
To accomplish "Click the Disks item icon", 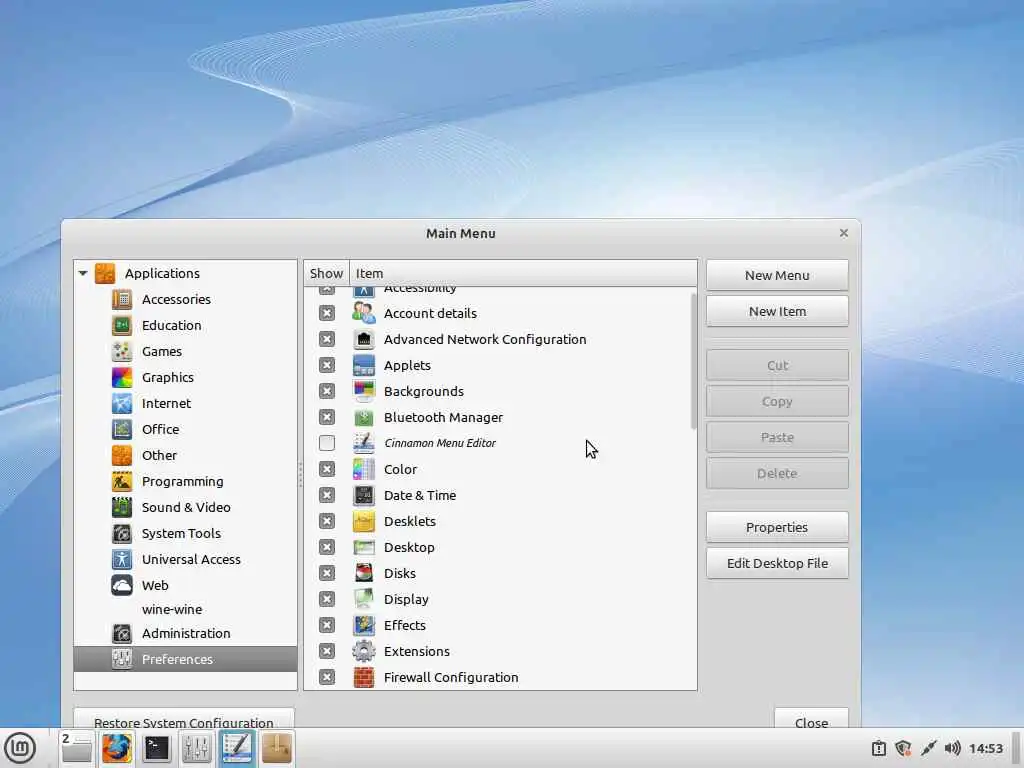I will click(364, 573).
